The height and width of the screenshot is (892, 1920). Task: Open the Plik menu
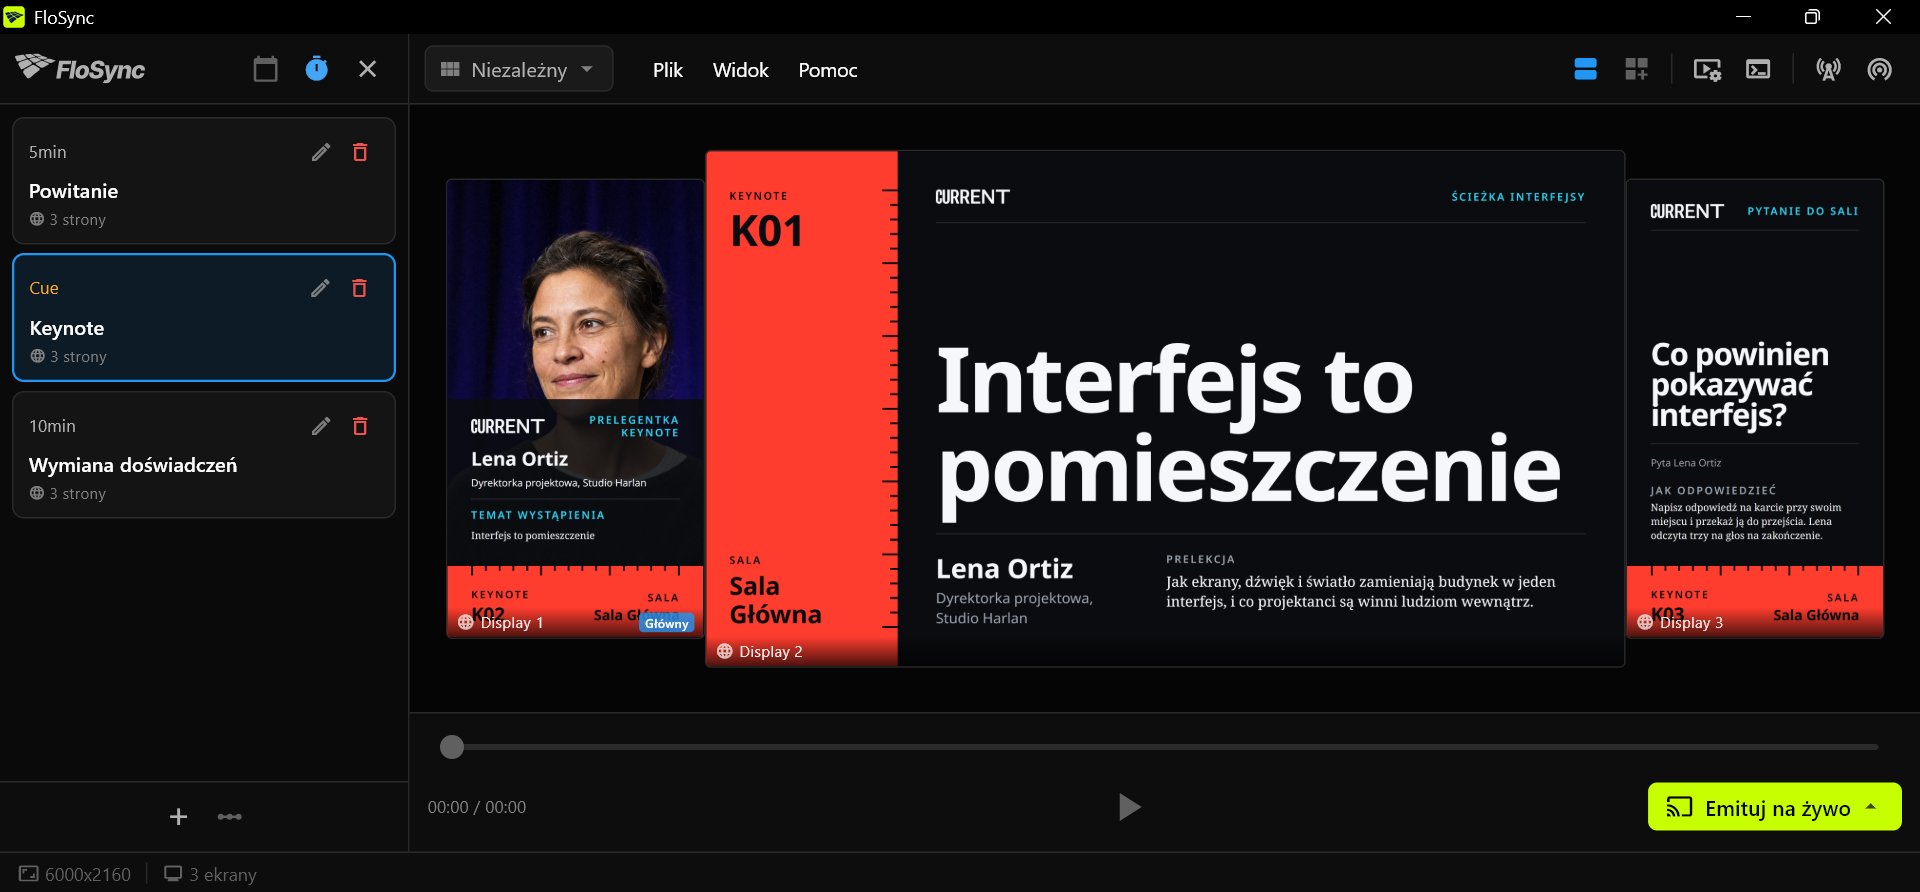pyautogui.click(x=668, y=70)
